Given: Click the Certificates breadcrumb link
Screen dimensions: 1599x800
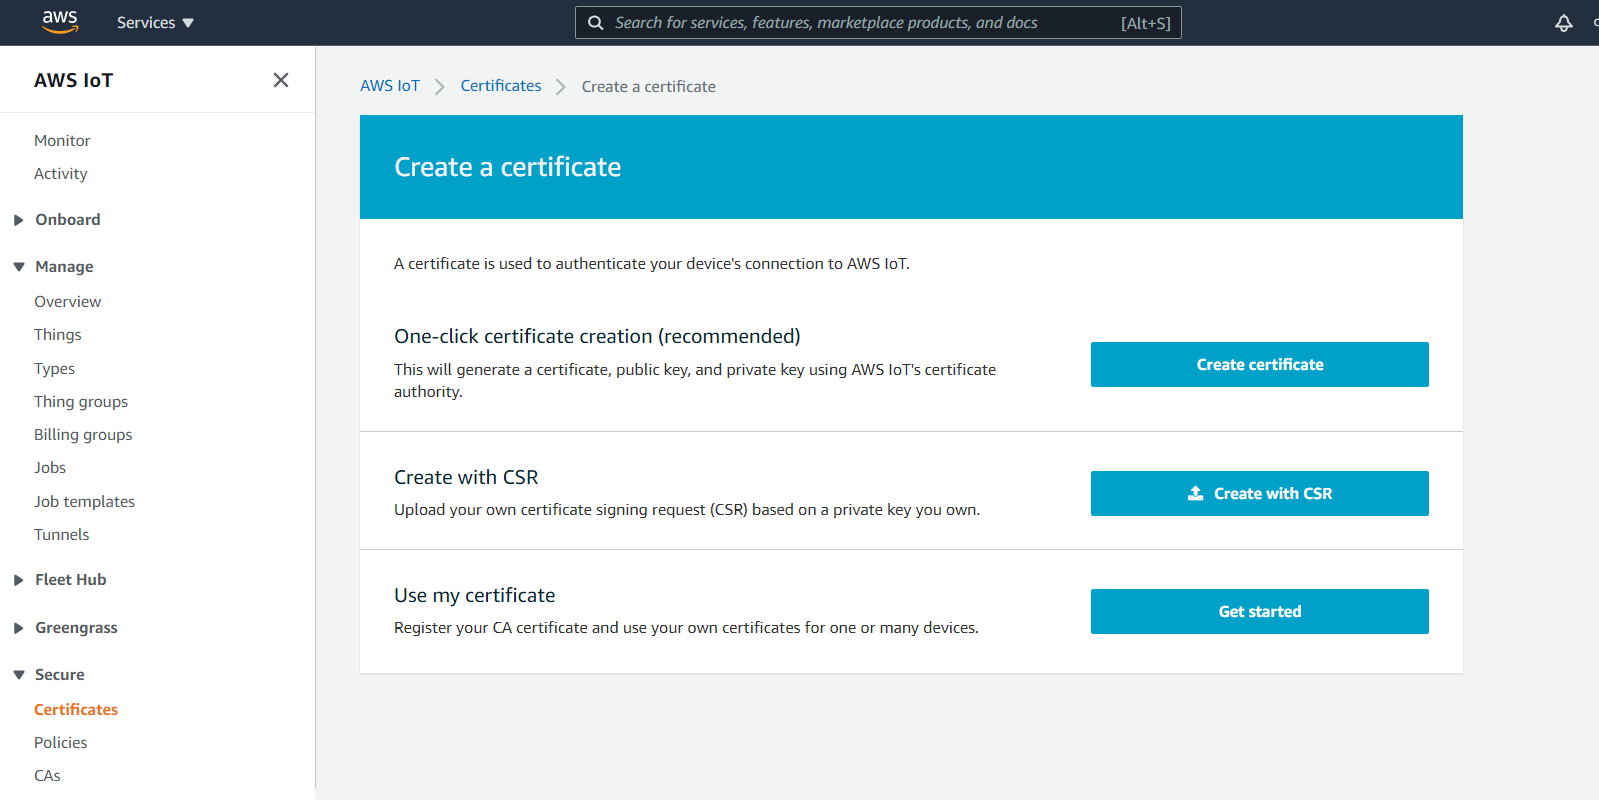Looking at the screenshot, I should (501, 86).
